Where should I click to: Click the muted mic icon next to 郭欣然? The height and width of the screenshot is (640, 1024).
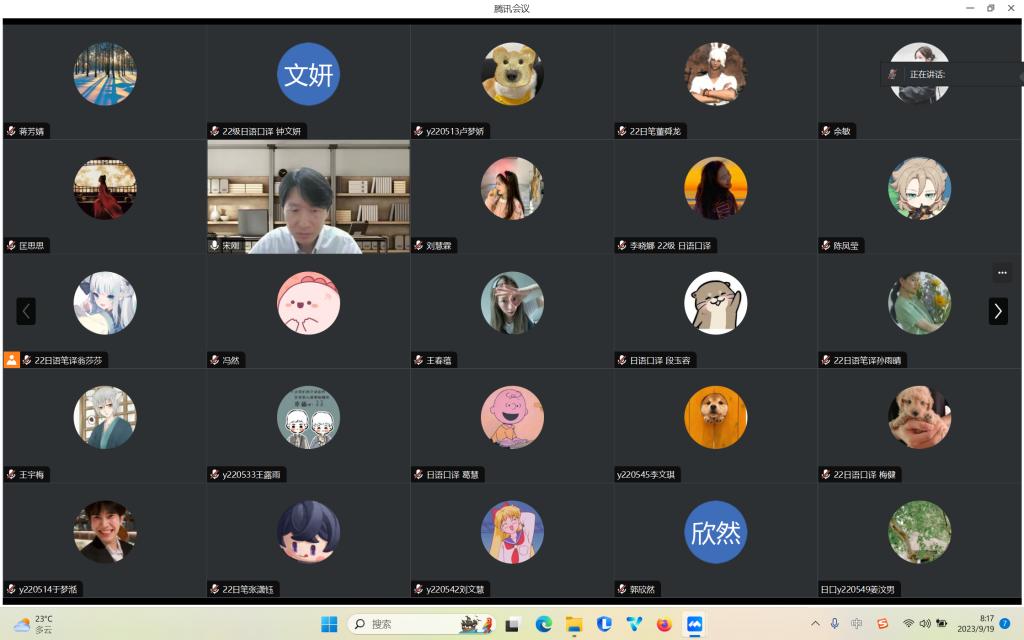621,589
